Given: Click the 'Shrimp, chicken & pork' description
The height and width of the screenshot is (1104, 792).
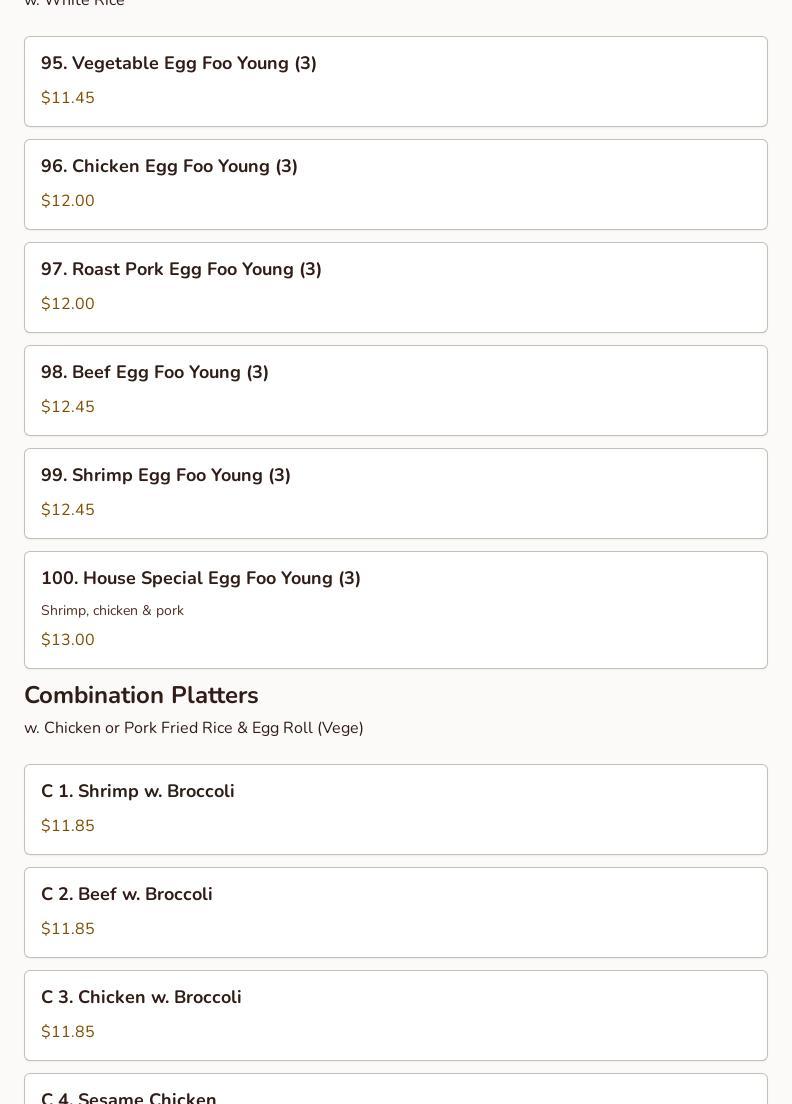Looking at the screenshot, I should 112,610.
